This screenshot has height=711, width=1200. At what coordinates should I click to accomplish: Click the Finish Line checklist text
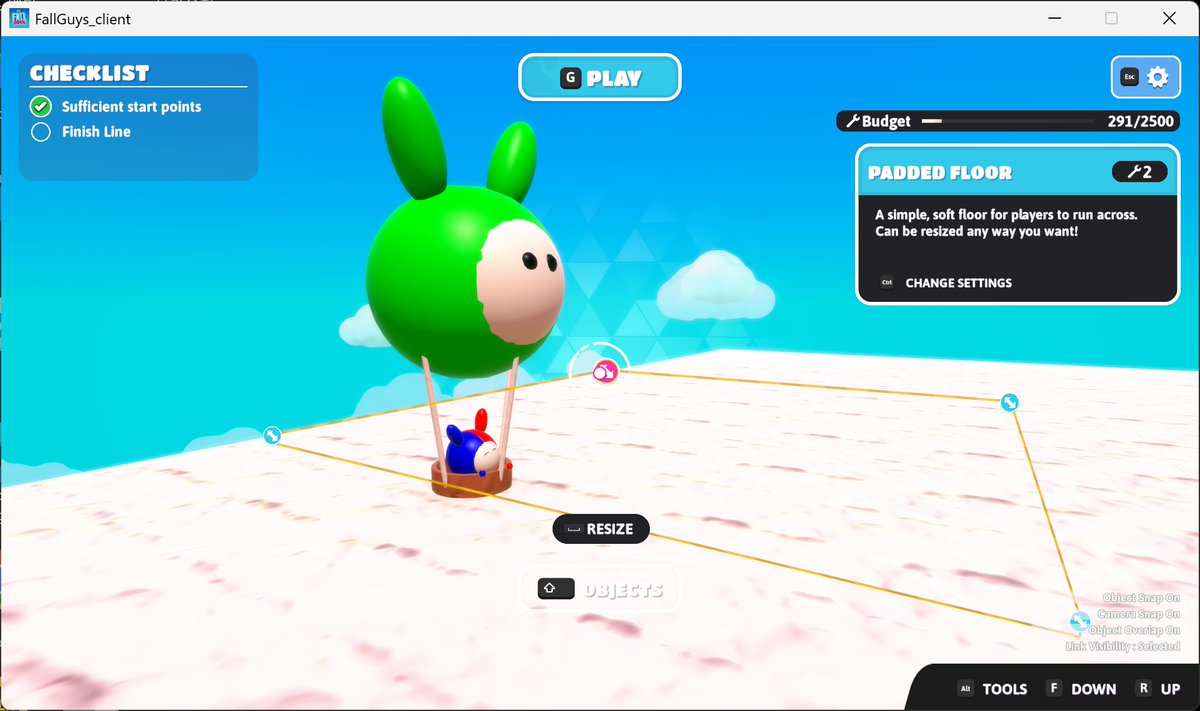(x=96, y=132)
